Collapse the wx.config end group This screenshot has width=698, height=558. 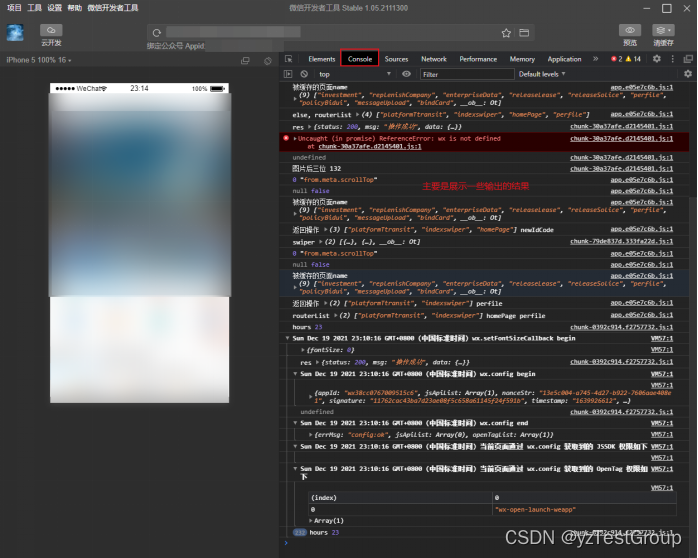tap(295, 423)
